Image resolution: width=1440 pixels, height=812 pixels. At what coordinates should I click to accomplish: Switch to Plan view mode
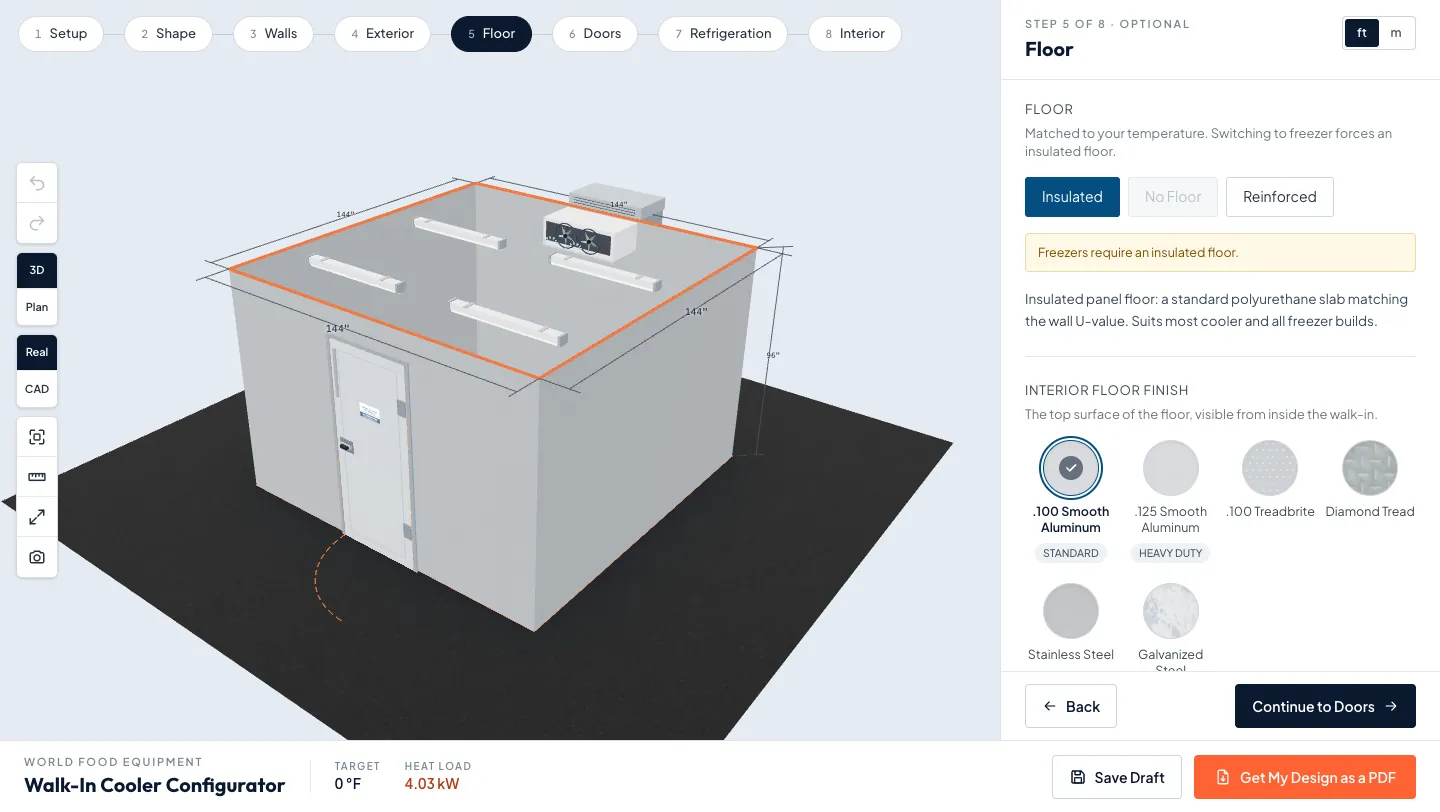(37, 307)
